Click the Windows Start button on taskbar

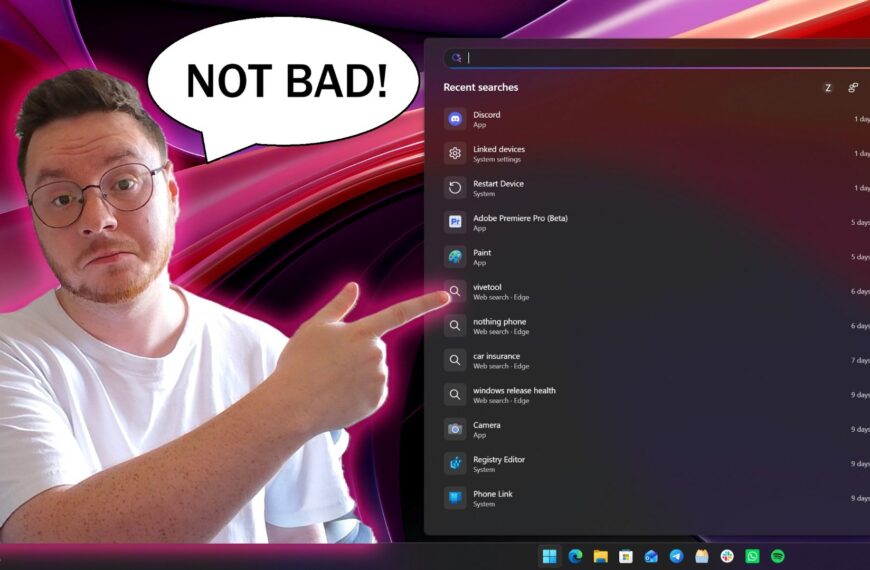(549, 556)
